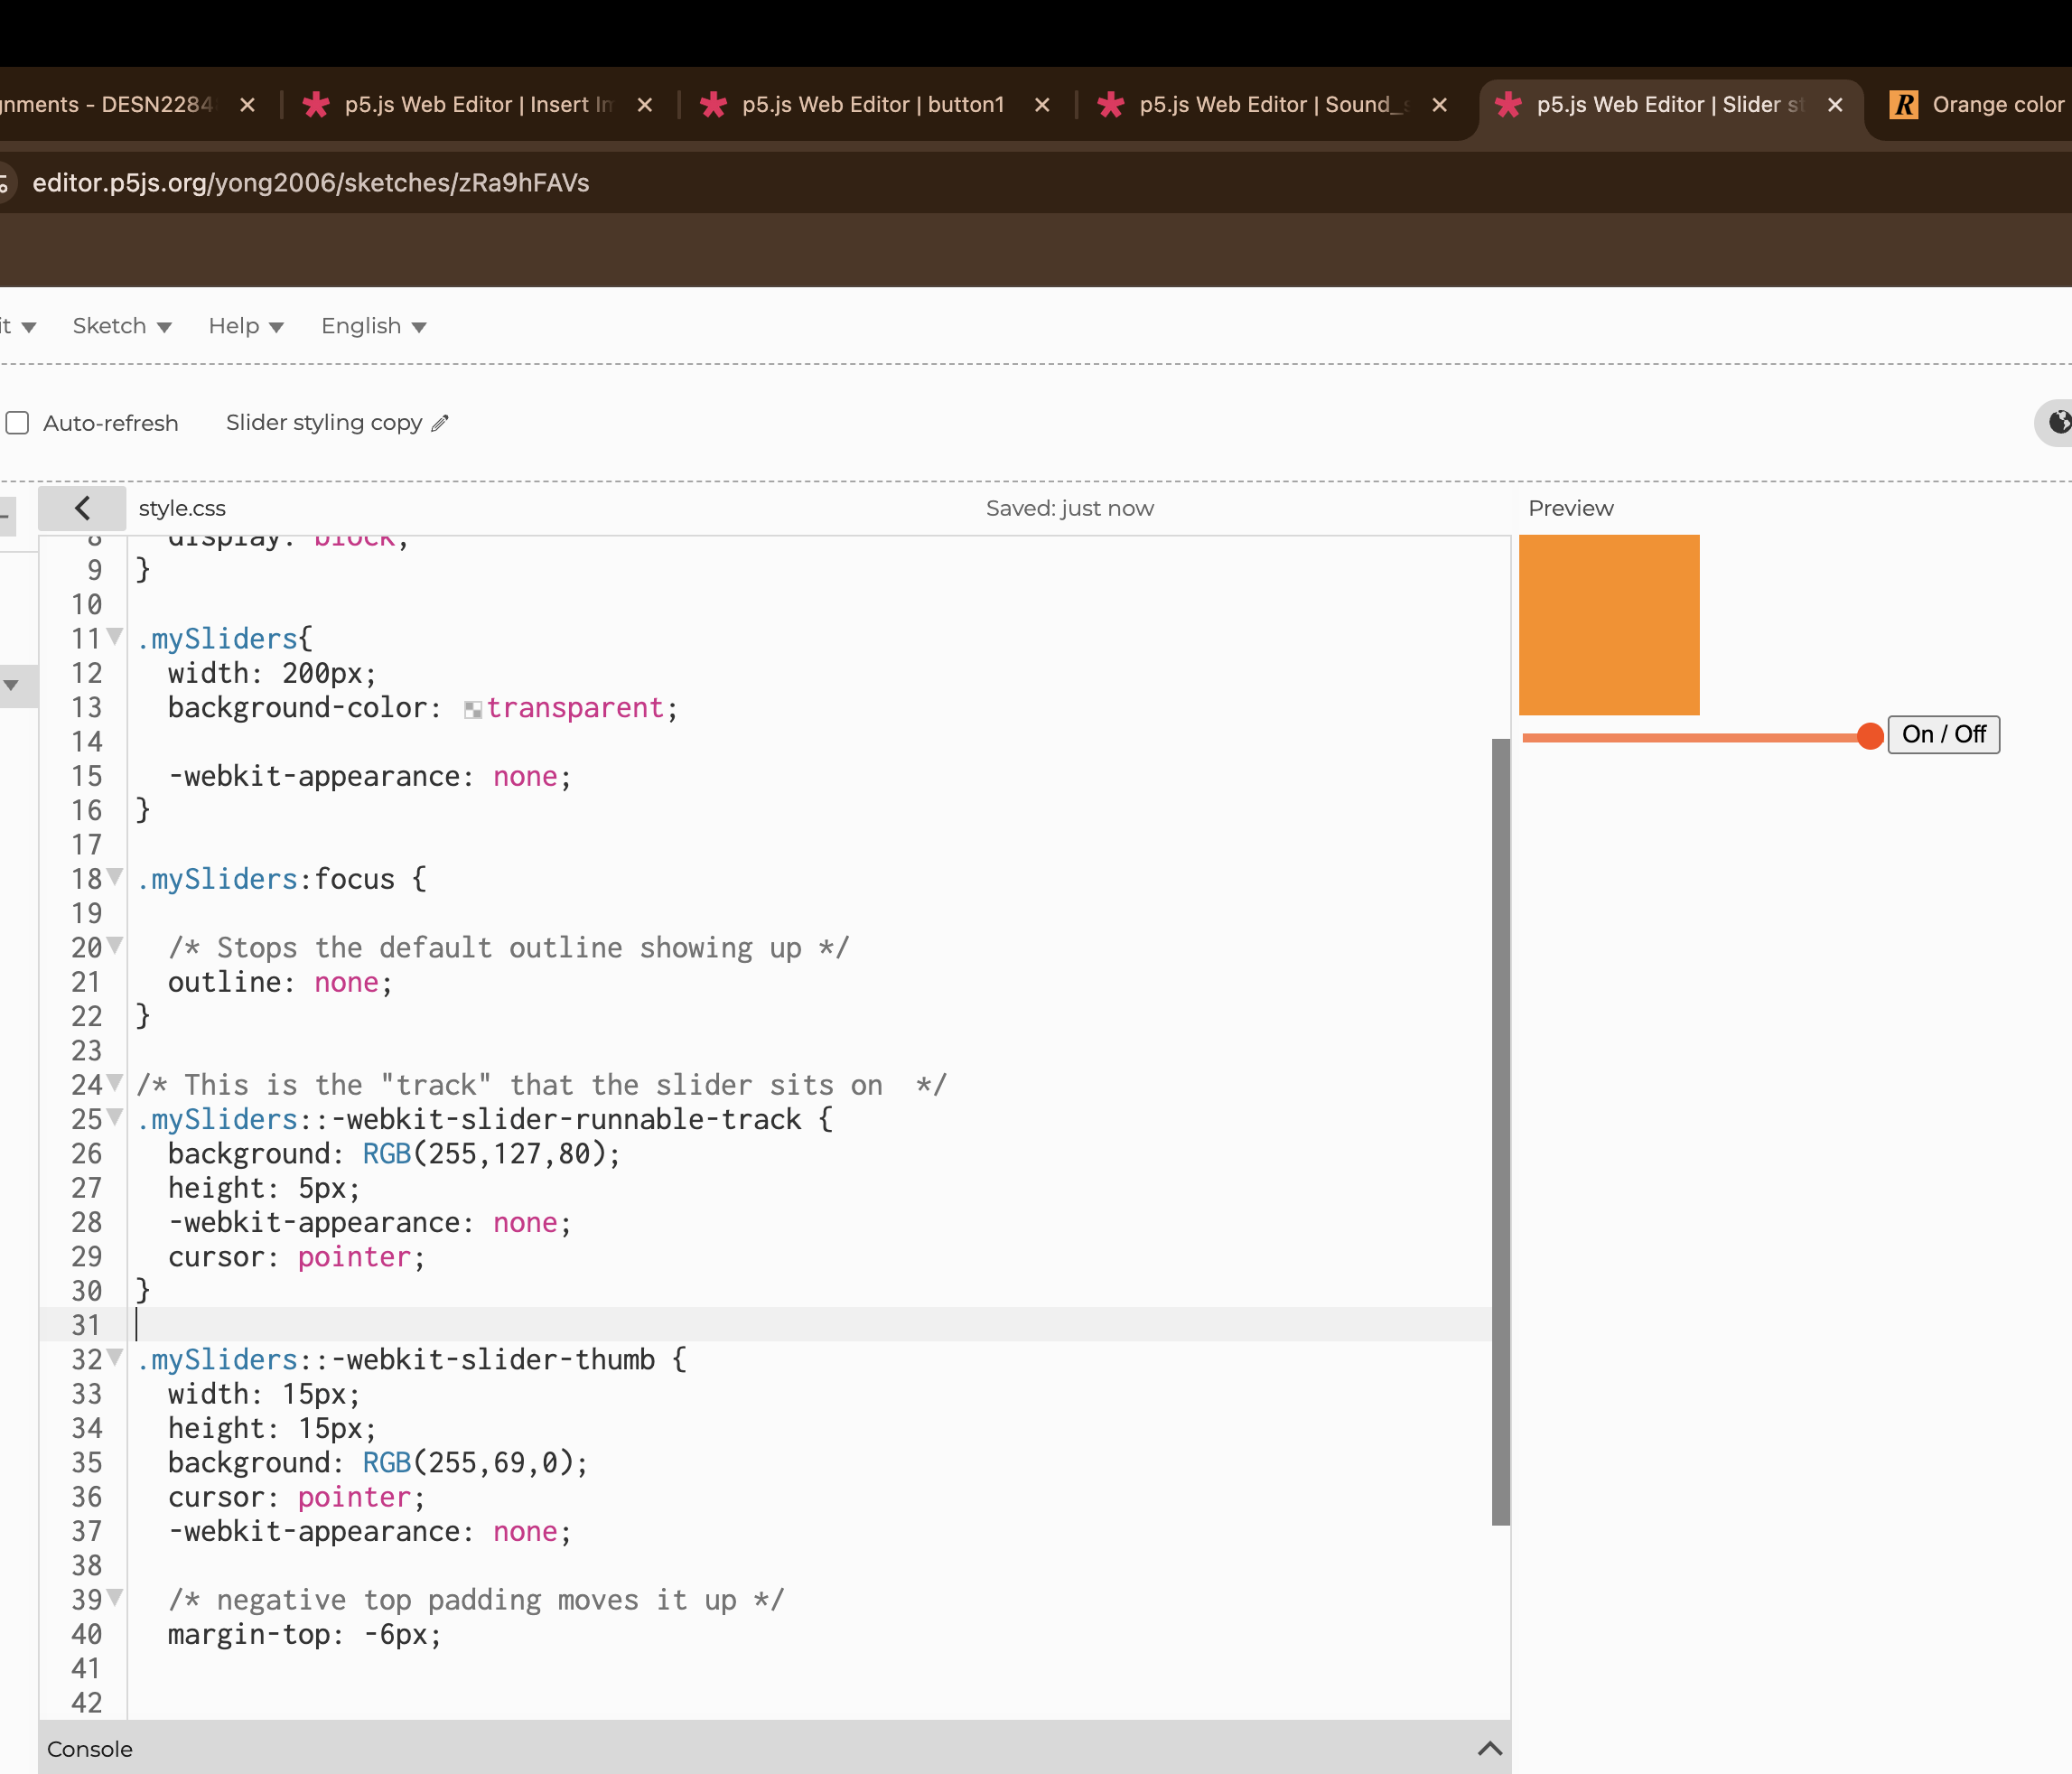Click the sketch title Slider styling copy

tap(324, 423)
